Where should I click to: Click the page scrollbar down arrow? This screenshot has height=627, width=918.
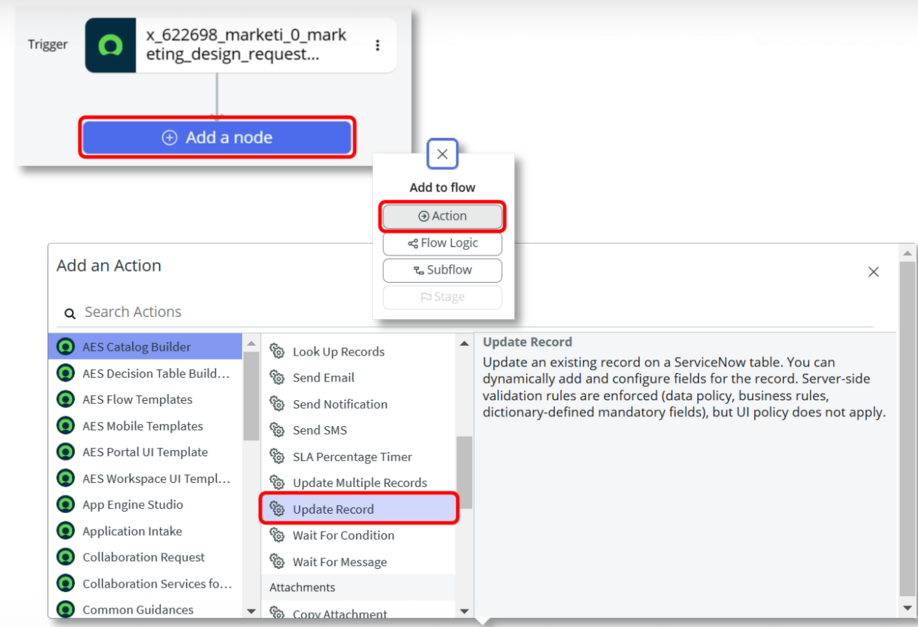point(907,608)
